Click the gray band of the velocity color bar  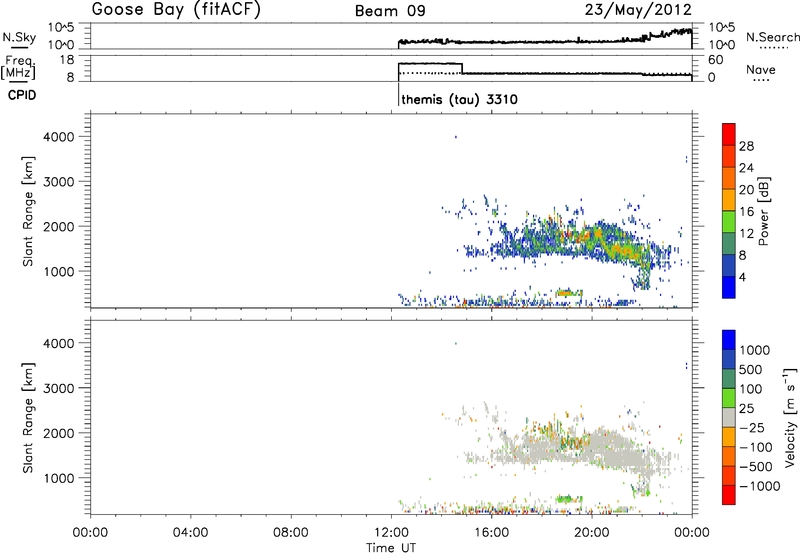729,417
